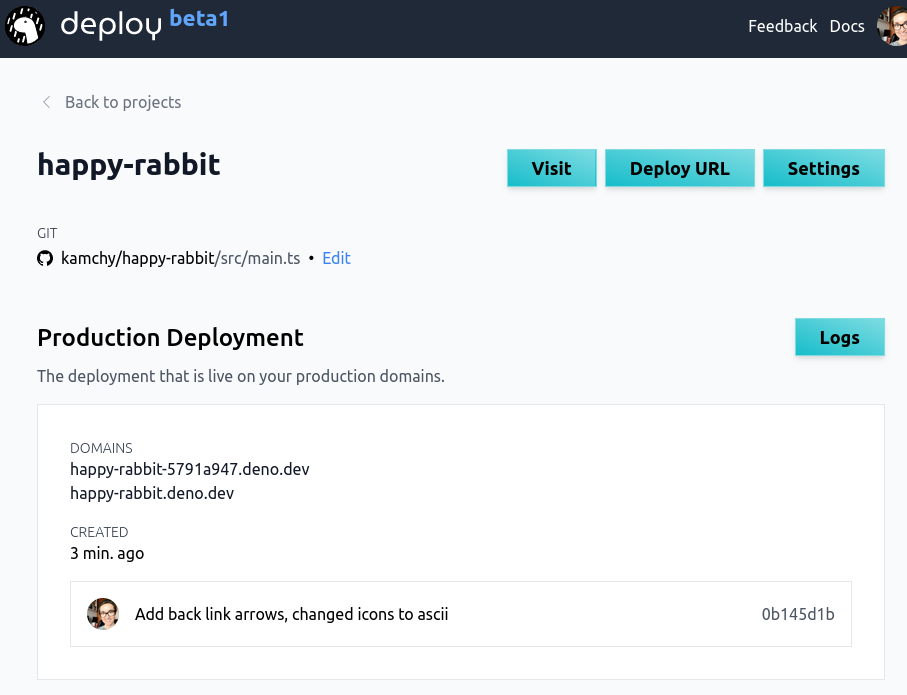
Task: Click the back chevron before Back to projects
Action: point(46,102)
